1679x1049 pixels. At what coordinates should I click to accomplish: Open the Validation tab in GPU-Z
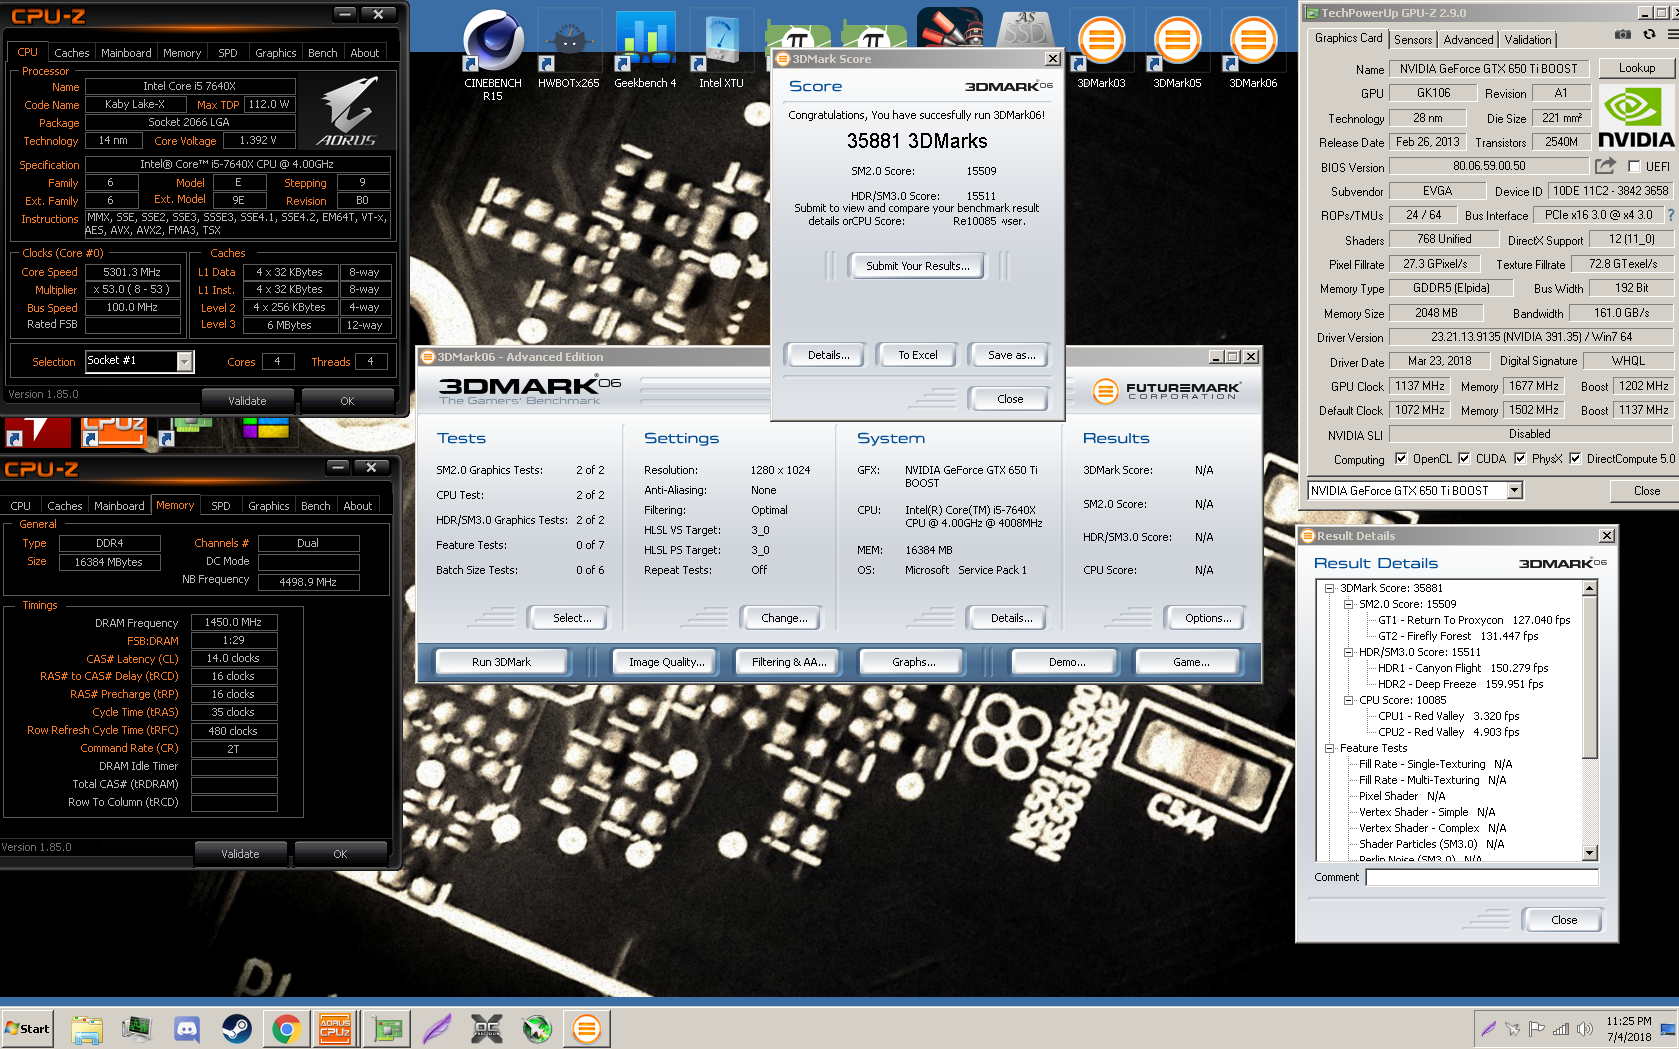point(1528,40)
